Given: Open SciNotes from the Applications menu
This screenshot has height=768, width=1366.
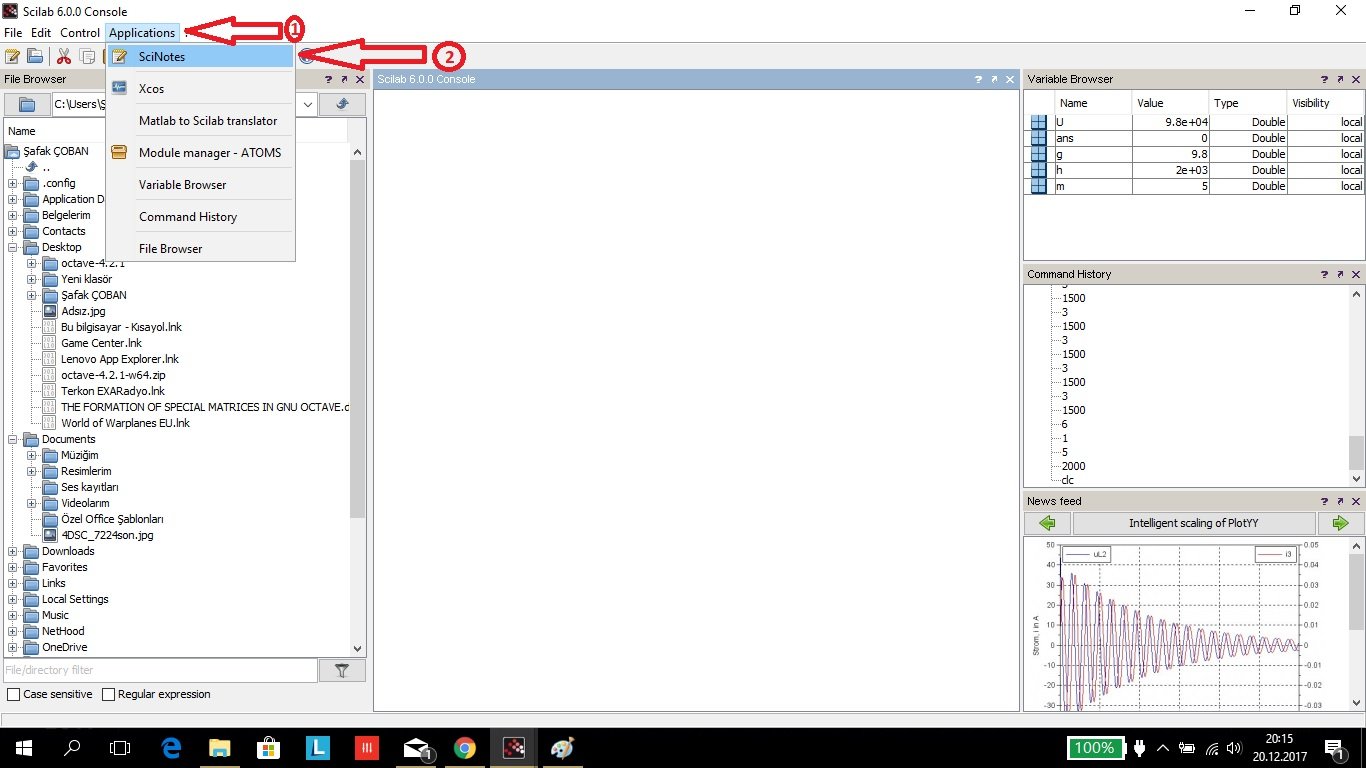Looking at the screenshot, I should coord(200,57).
